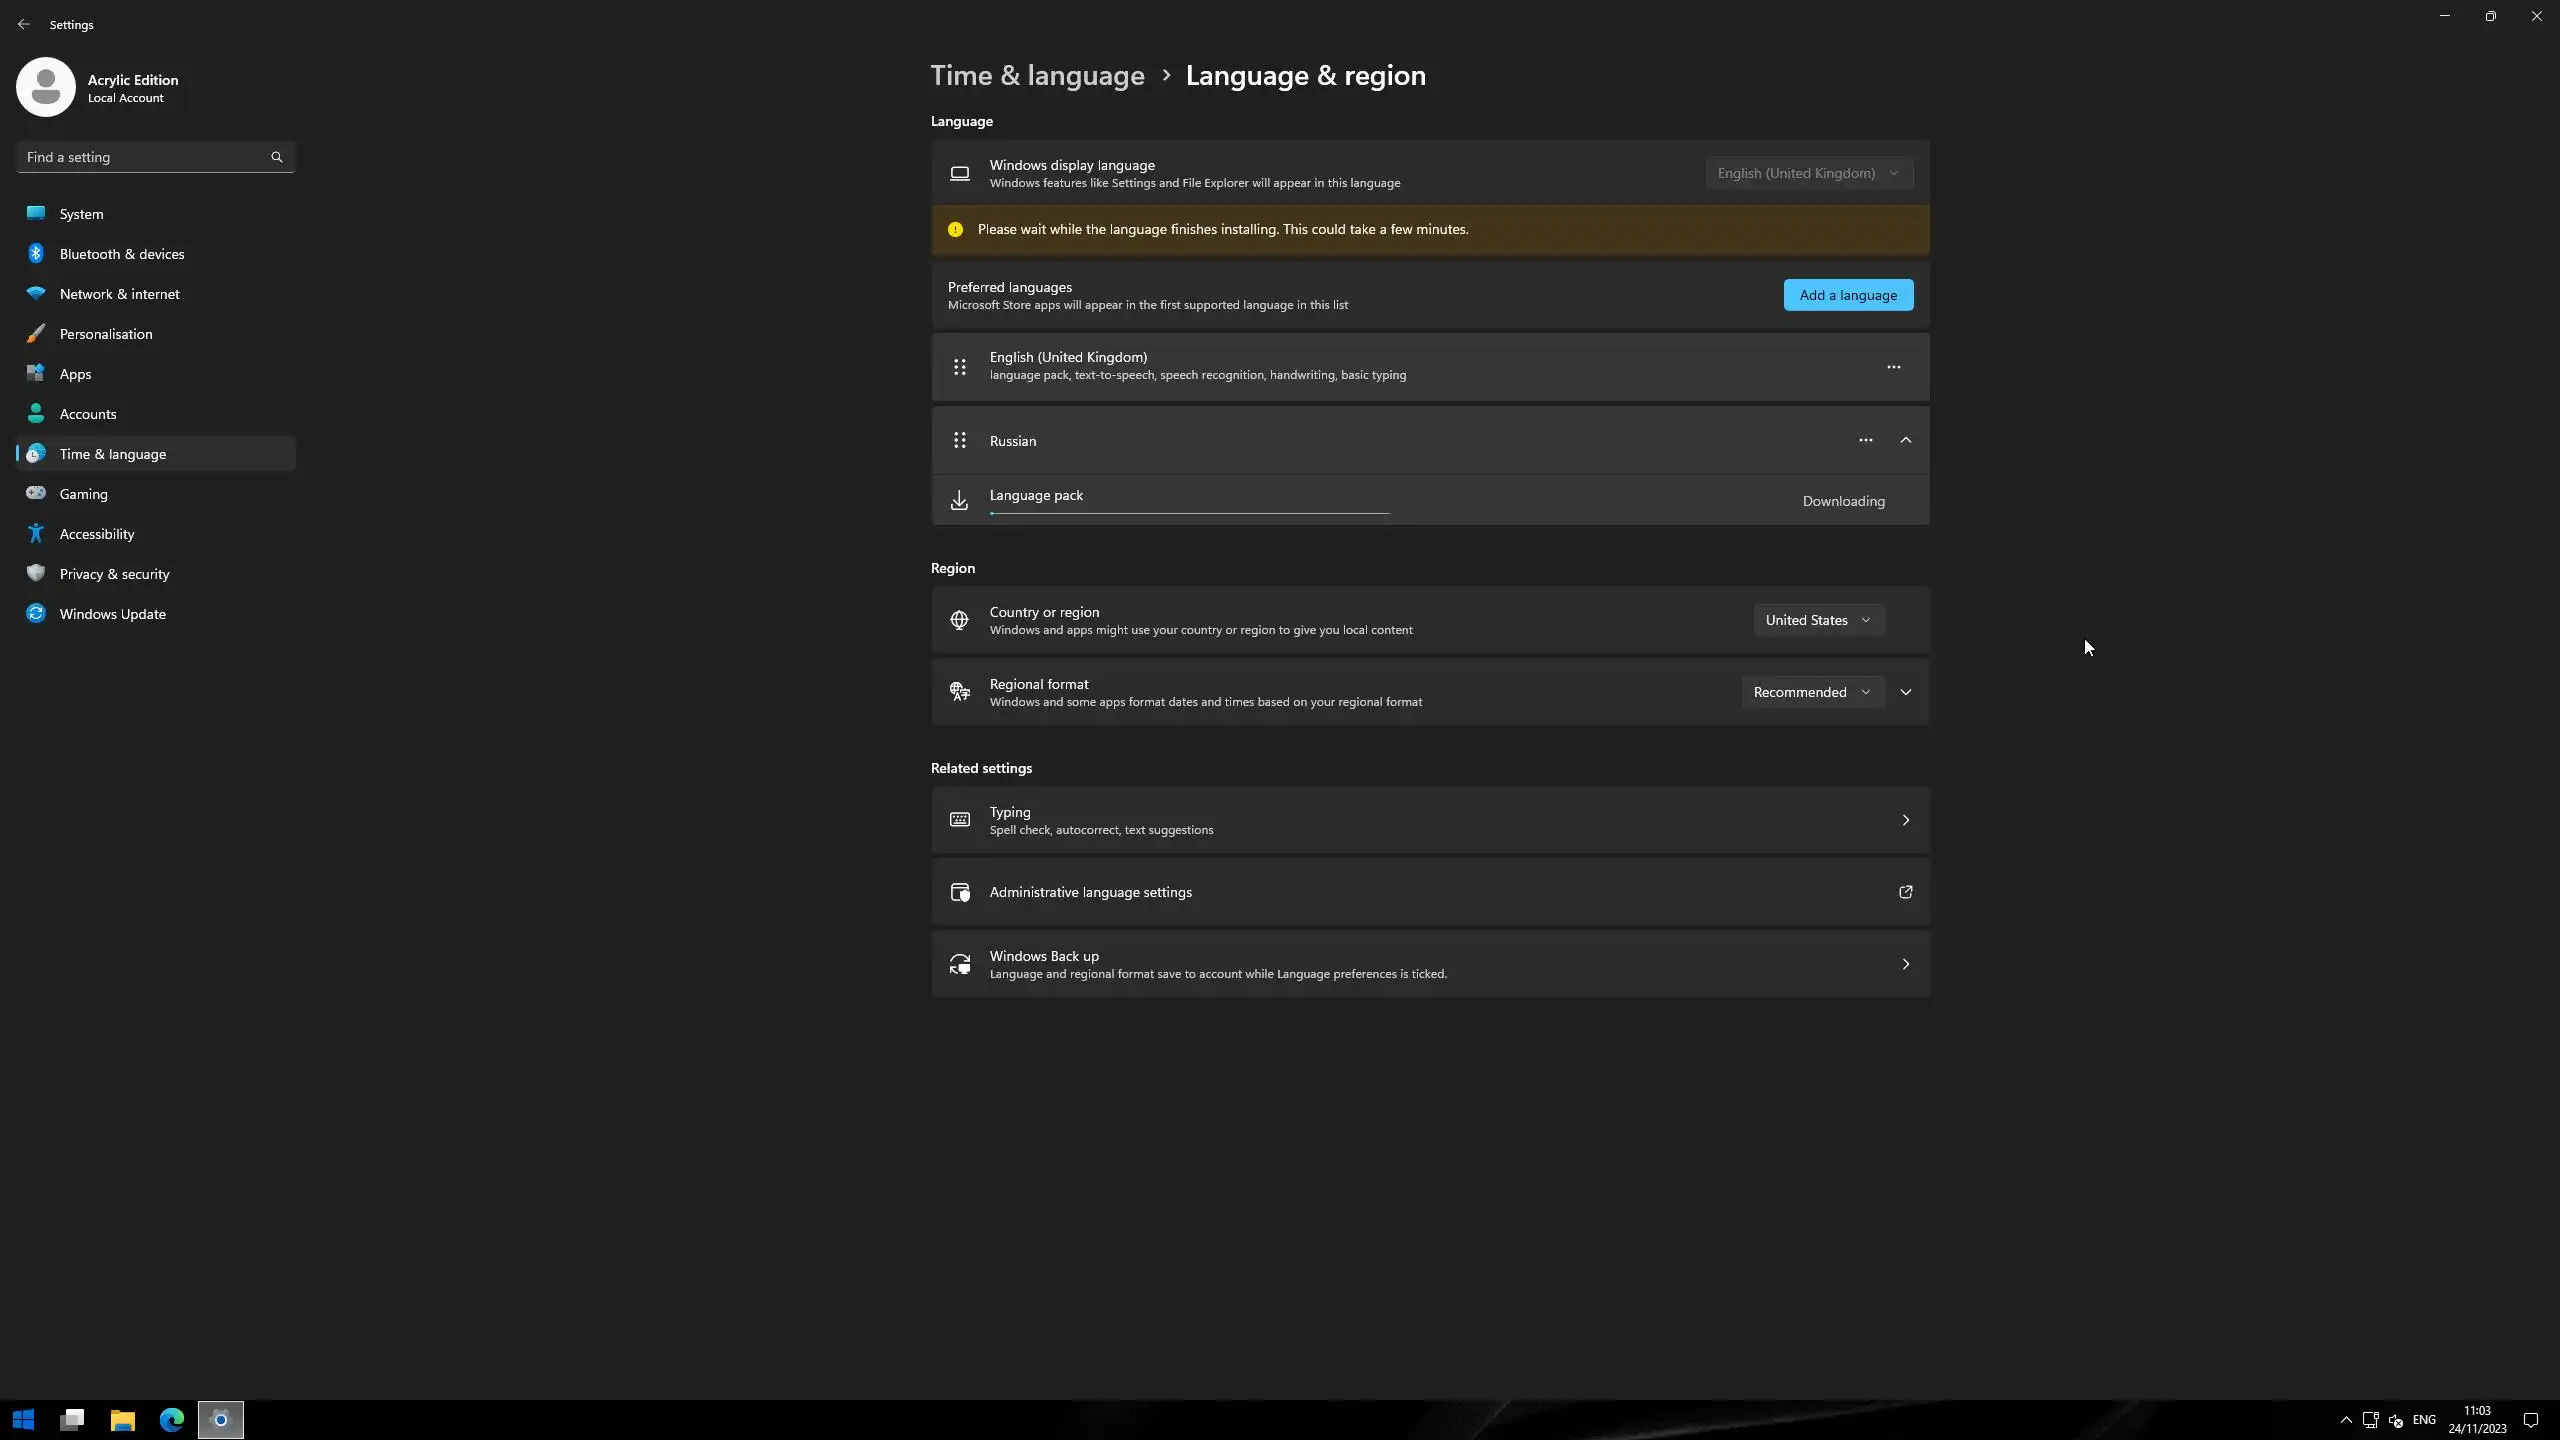The image size is (2560, 1440).
Task: Click the Add a language button
Action: coord(1847,295)
